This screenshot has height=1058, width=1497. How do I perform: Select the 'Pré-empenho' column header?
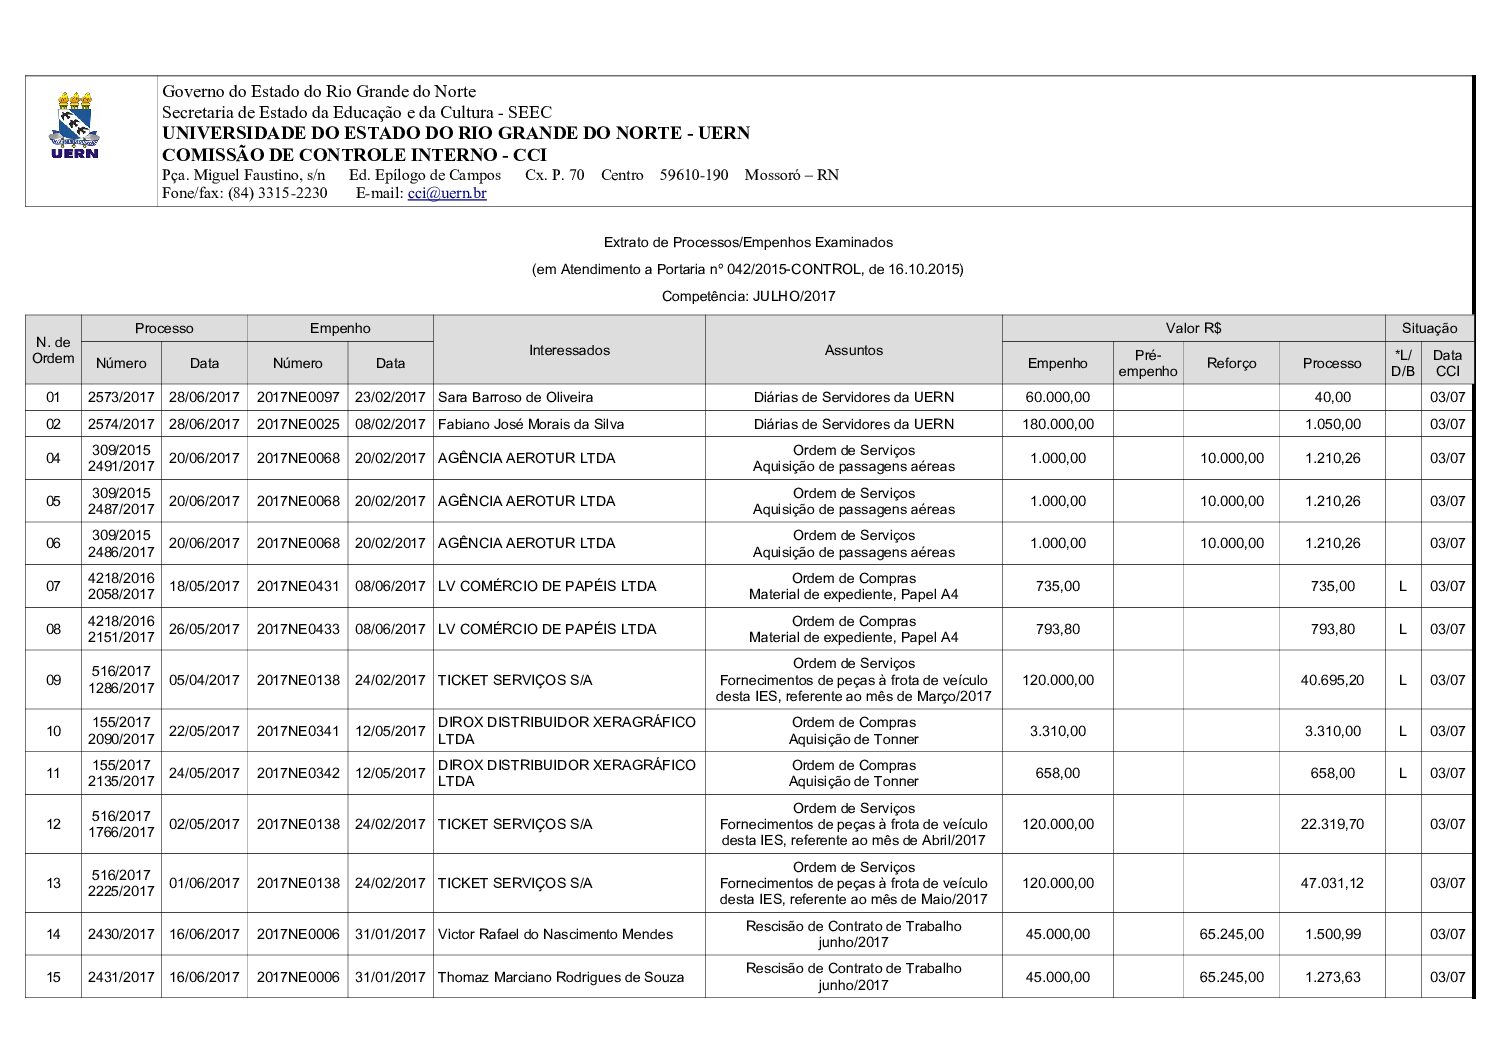(x=1147, y=363)
